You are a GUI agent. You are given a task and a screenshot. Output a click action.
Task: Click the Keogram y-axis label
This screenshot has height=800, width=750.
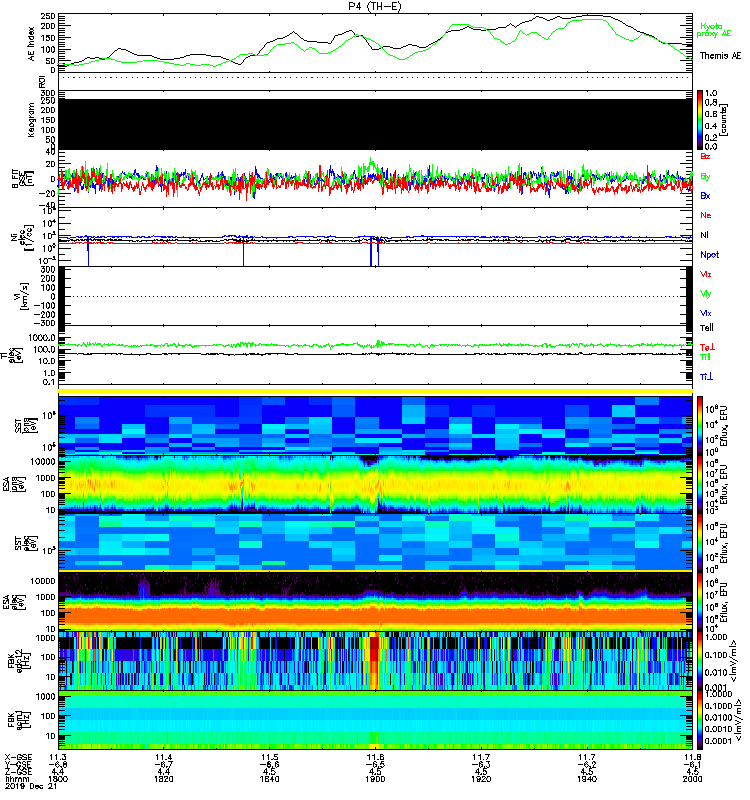[x=32, y=120]
